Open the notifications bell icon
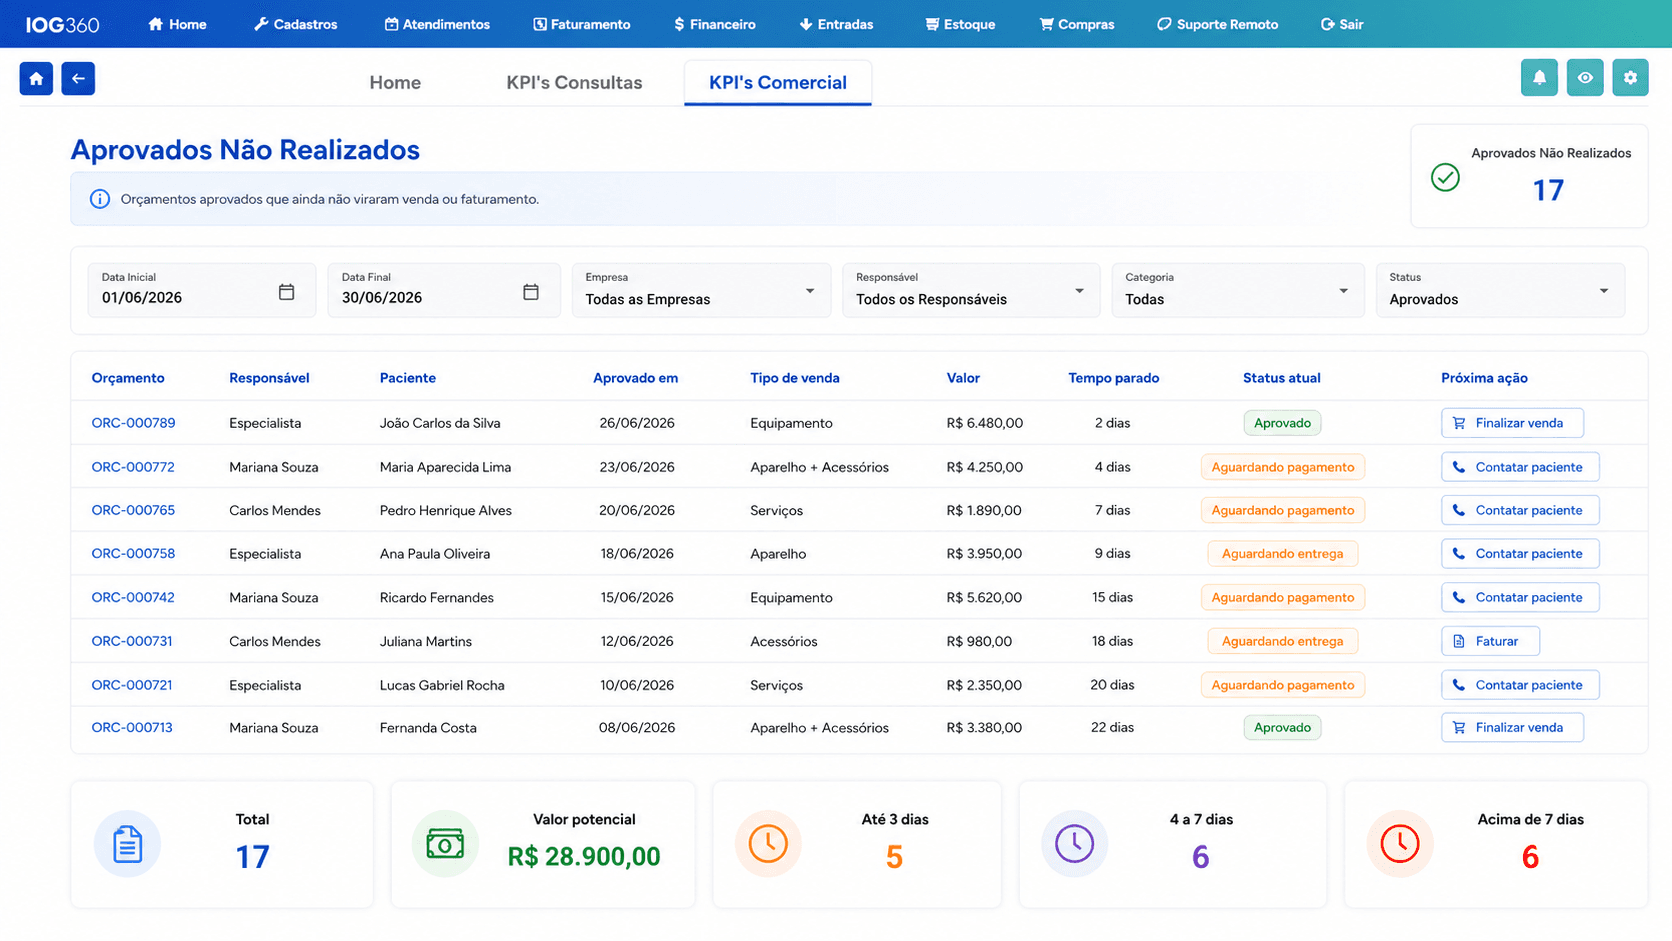1672x941 pixels. coord(1539,78)
